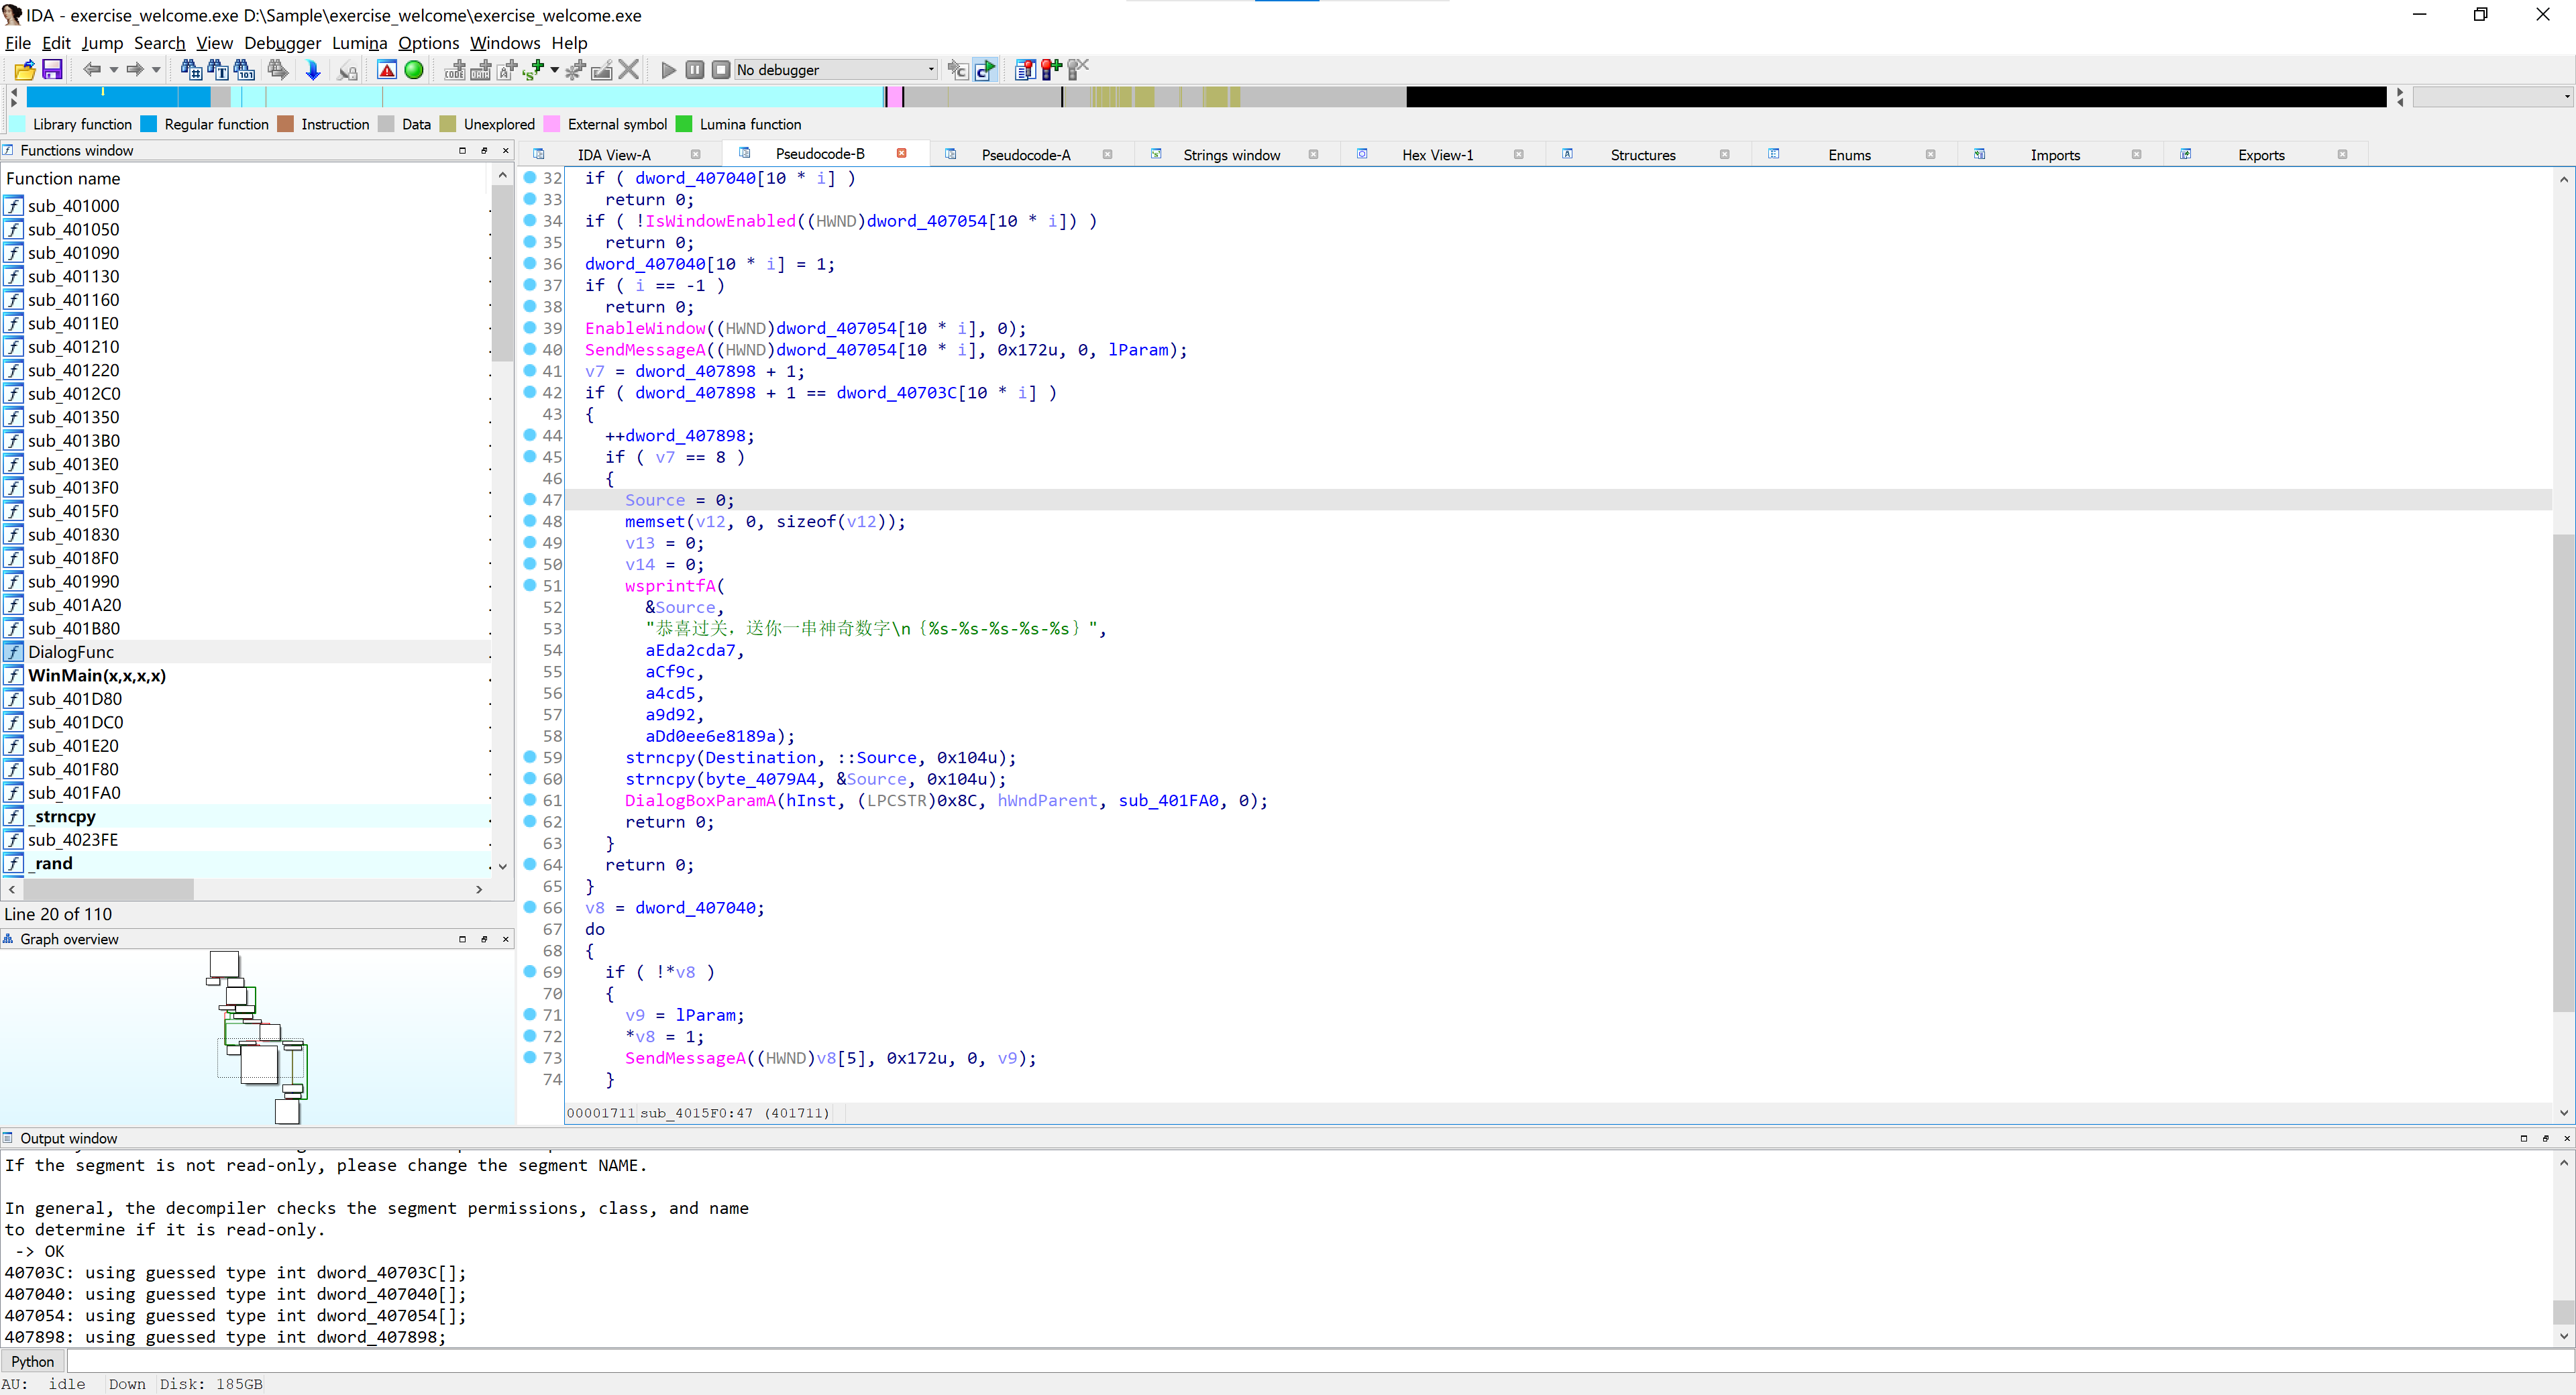Click the Python console button
Viewport: 2576px width, 1395px height.
tap(33, 1361)
